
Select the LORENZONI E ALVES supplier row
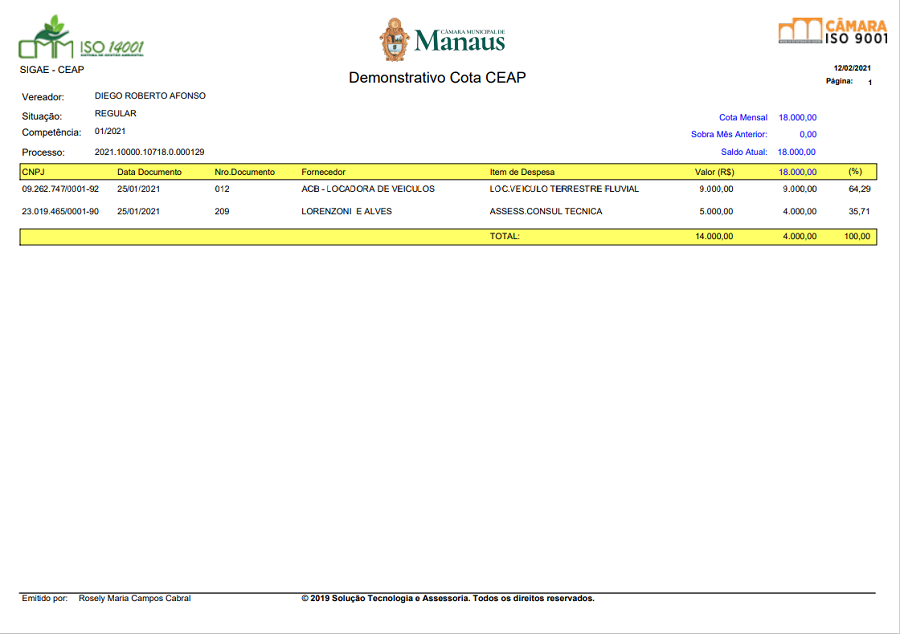[346, 211]
